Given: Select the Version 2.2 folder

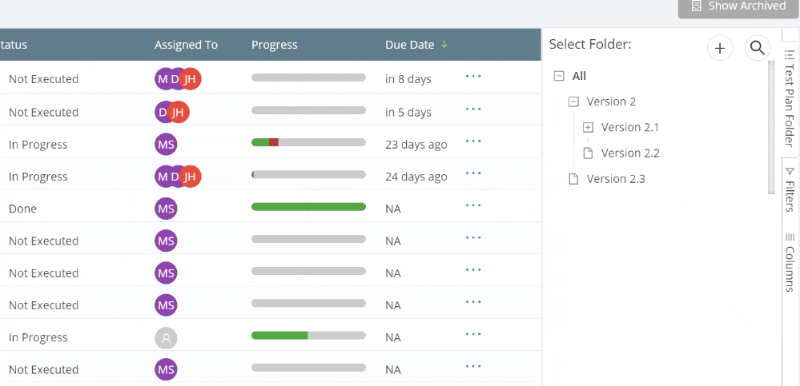Looking at the screenshot, I should coord(630,153).
